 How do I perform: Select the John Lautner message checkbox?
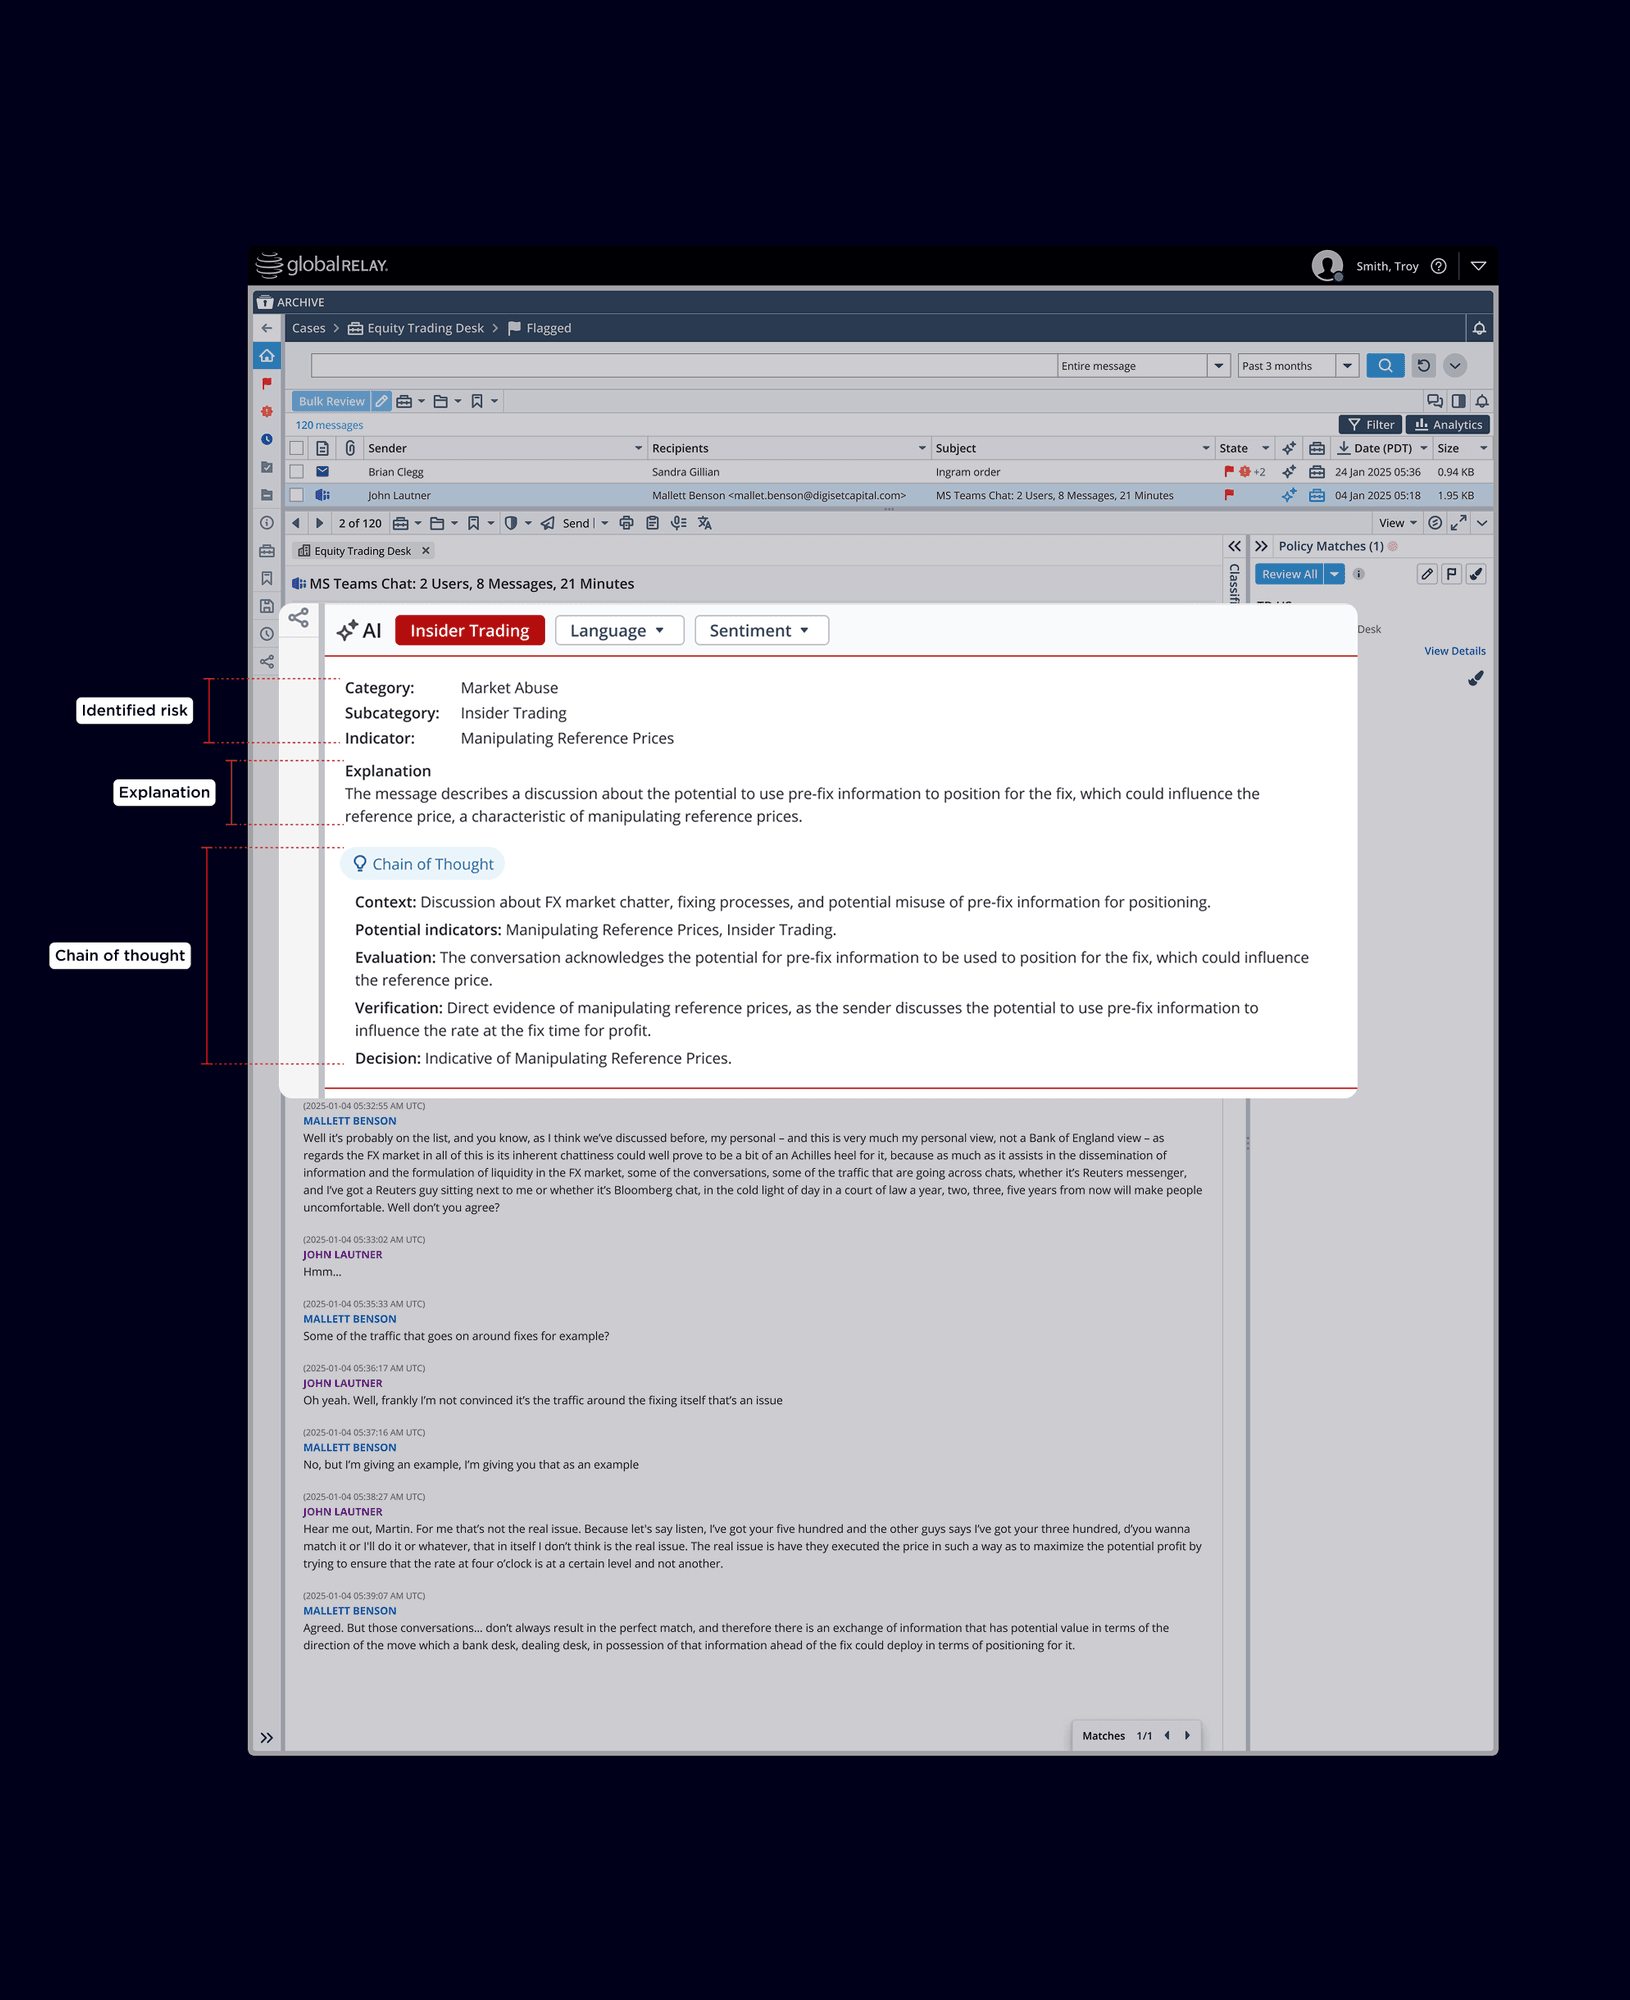[x=297, y=495]
